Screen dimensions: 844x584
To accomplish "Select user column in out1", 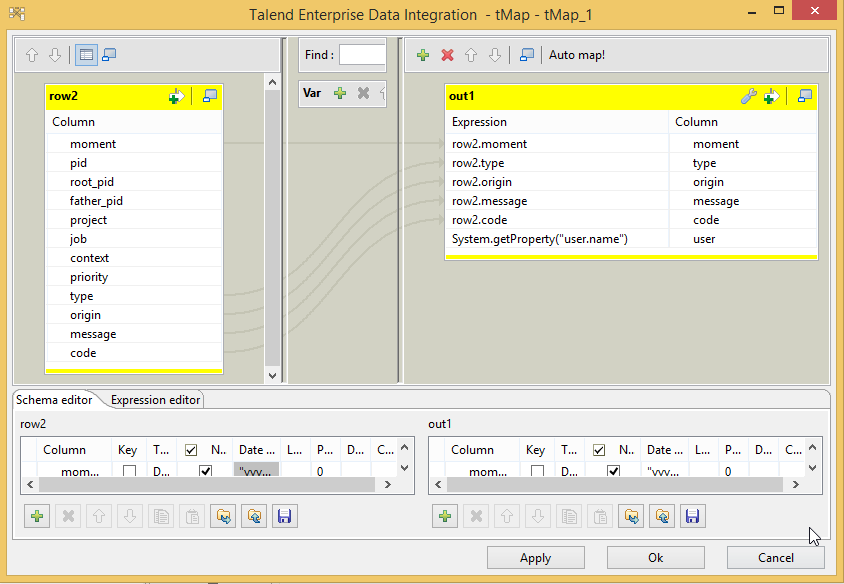I will pyautogui.click(x=743, y=239).
